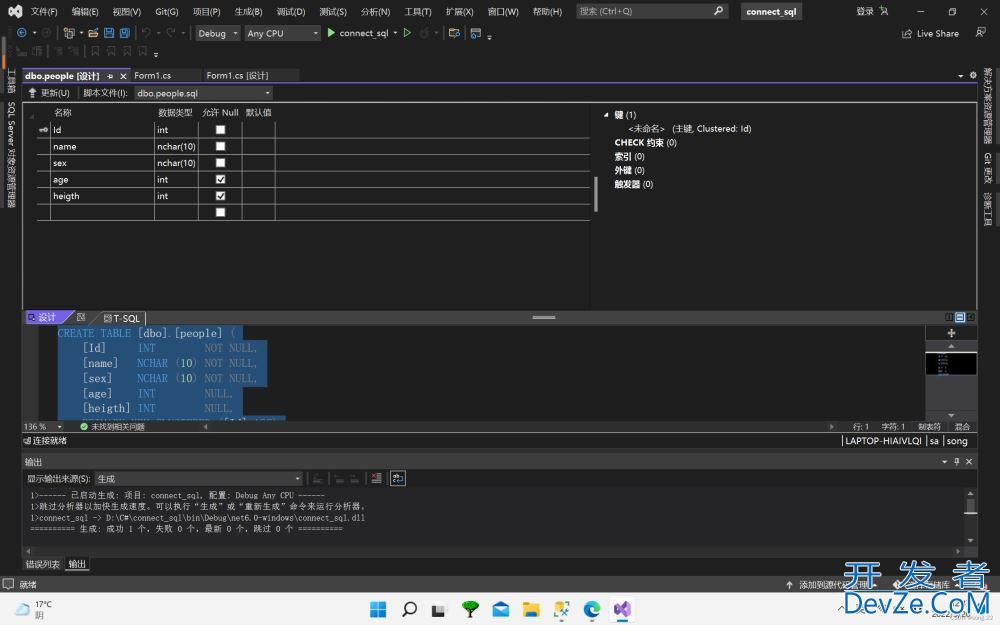Image resolution: width=1000 pixels, height=625 pixels.
Task: Open the File menu
Action: pyautogui.click(x=44, y=11)
